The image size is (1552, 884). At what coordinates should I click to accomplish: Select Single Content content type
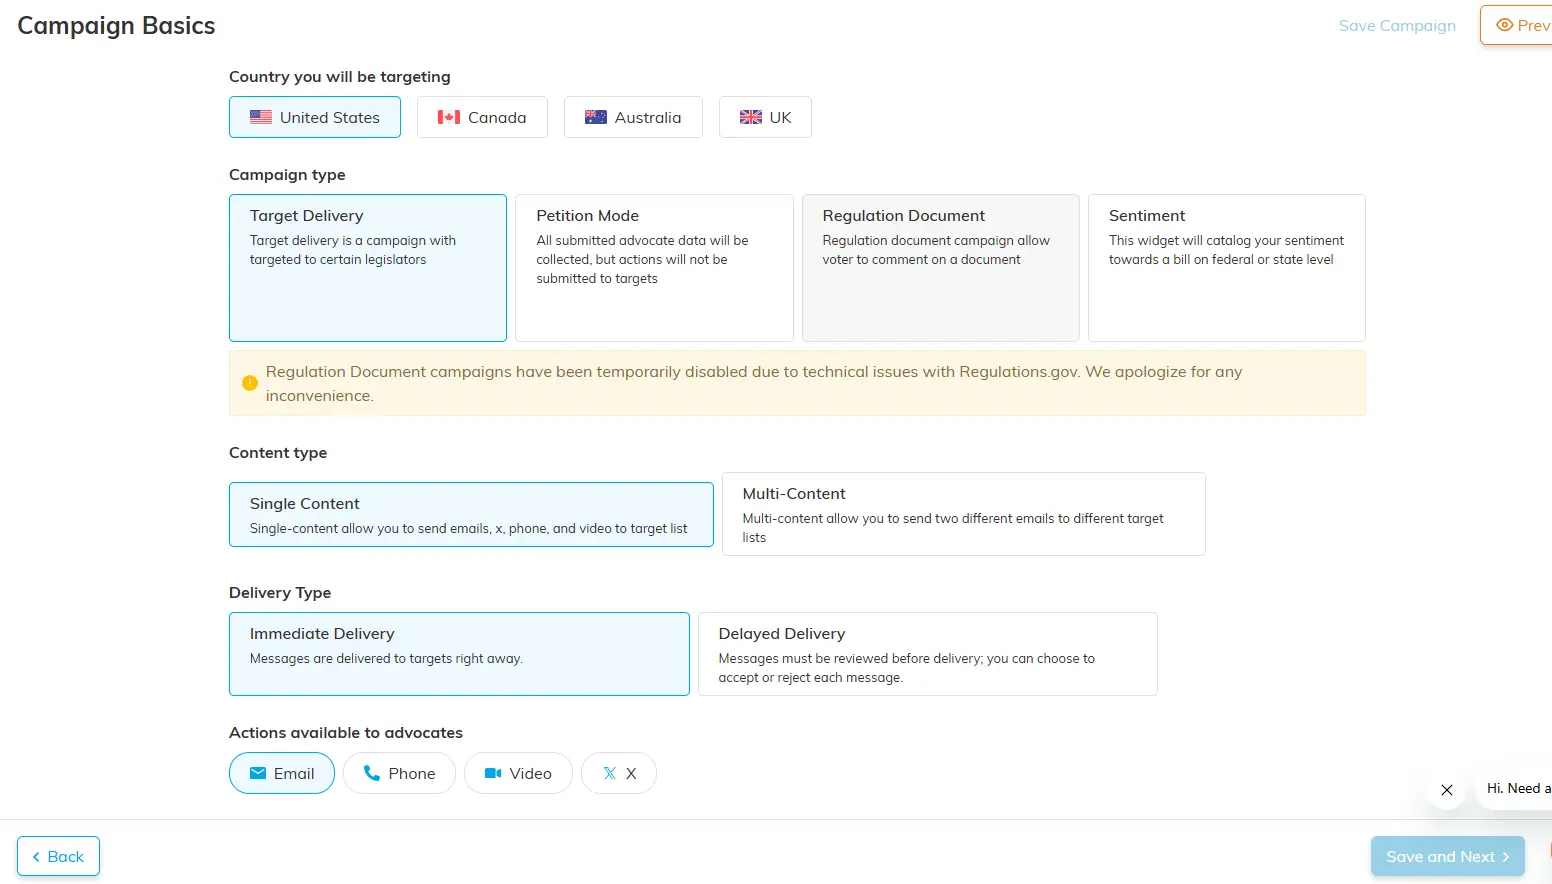click(x=471, y=514)
